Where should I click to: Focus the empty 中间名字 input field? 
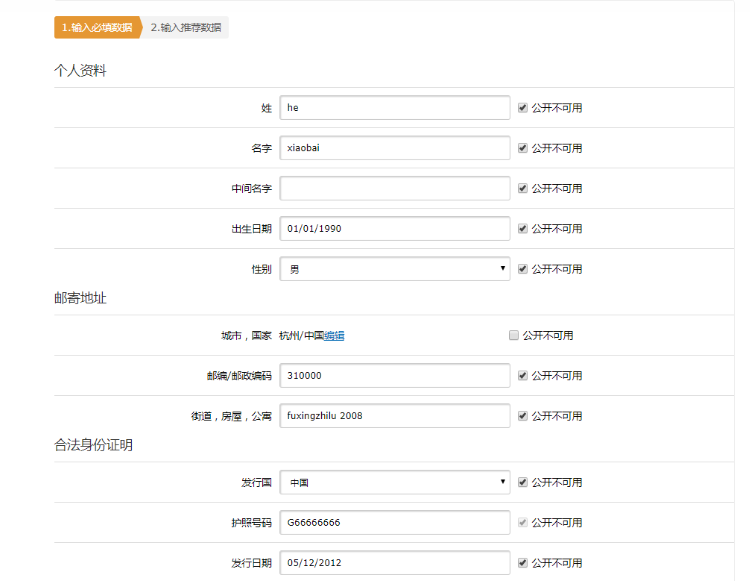click(395, 188)
